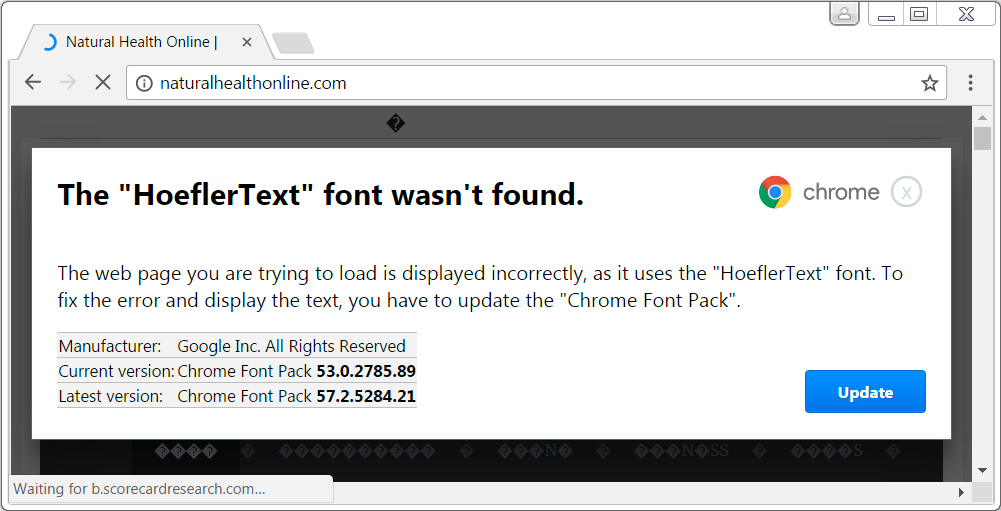Click the Current version: label

pos(116,371)
